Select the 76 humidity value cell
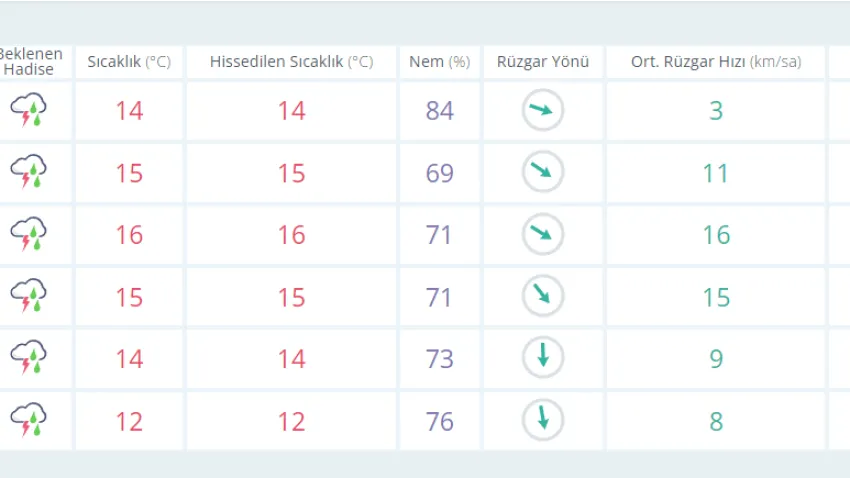 point(440,421)
